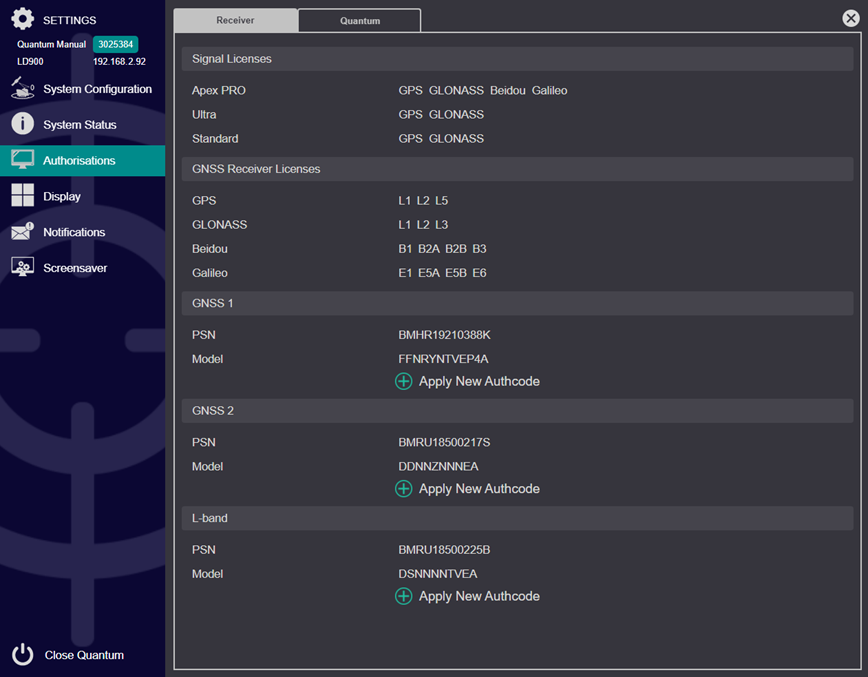Screen dimensions: 868x677
Task: Click the green plus icon under GNSS 1
Action: (403, 381)
